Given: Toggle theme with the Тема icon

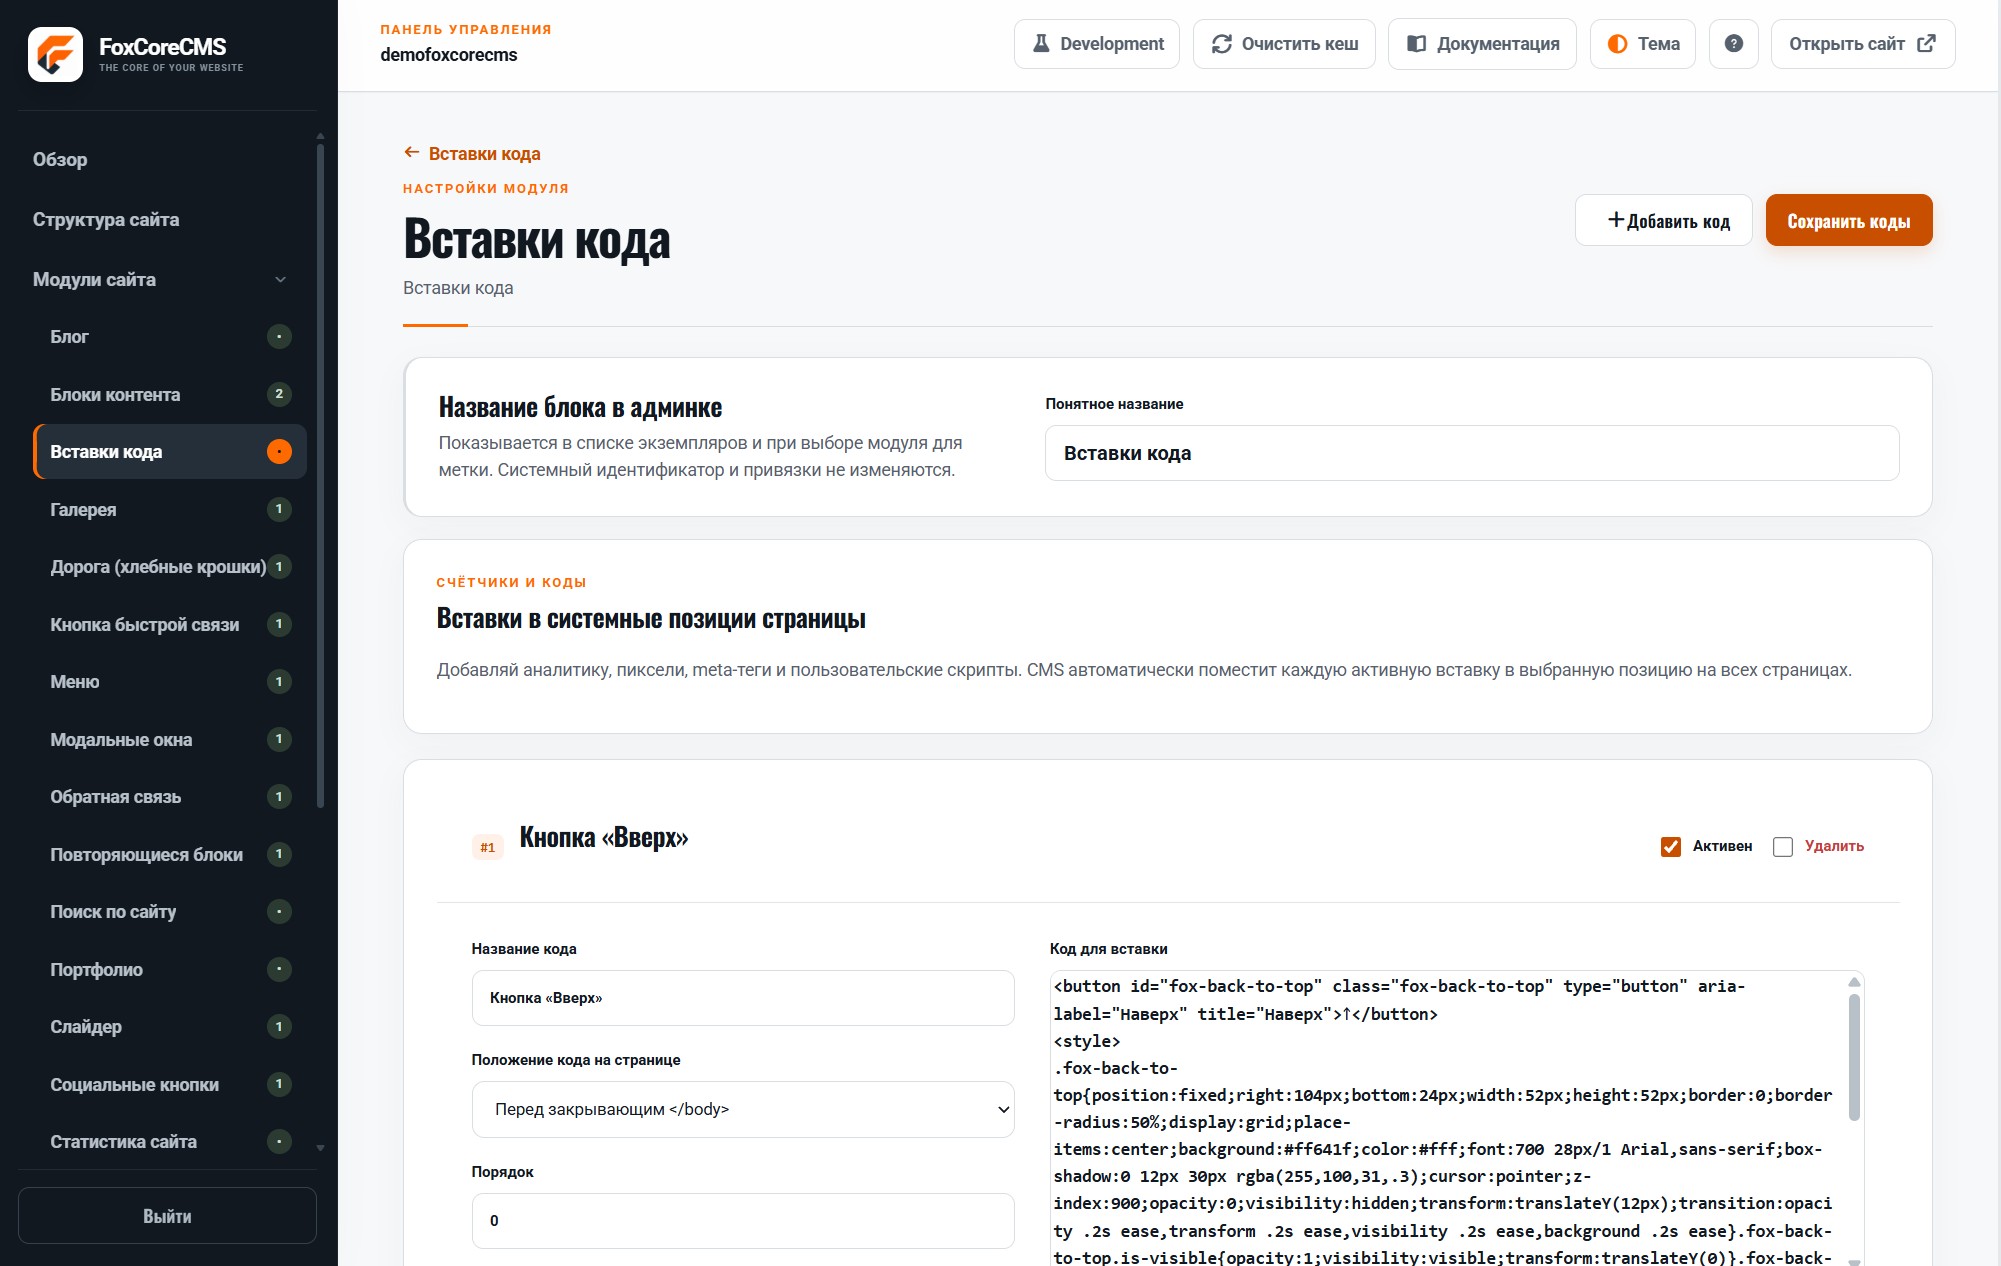Looking at the screenshot, I should 1617,44.
